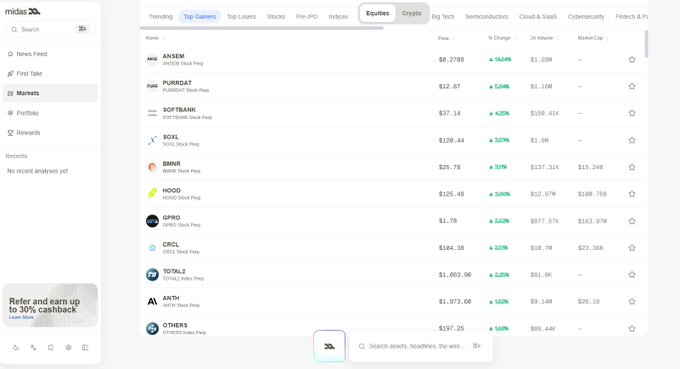
Task: Sort the table by Name column
Action: tap(155, 38)
